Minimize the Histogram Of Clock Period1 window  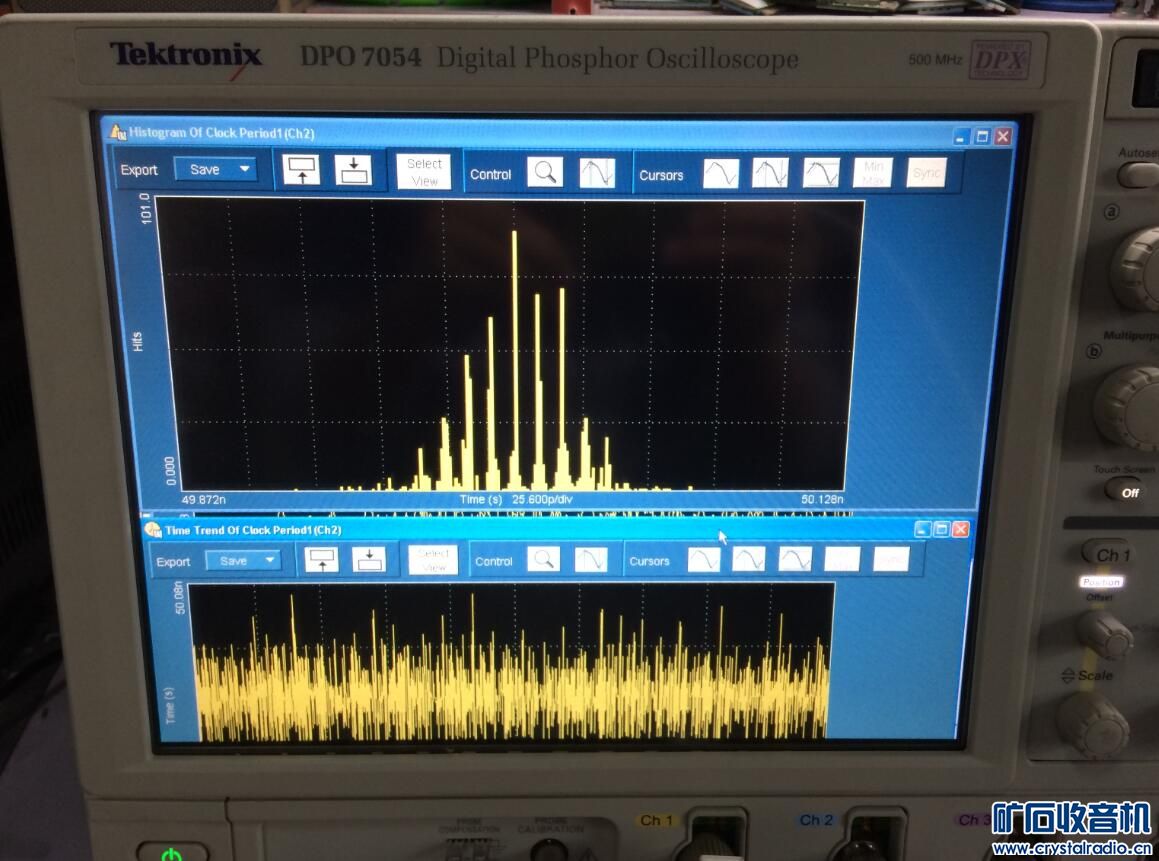coord(961,137)
